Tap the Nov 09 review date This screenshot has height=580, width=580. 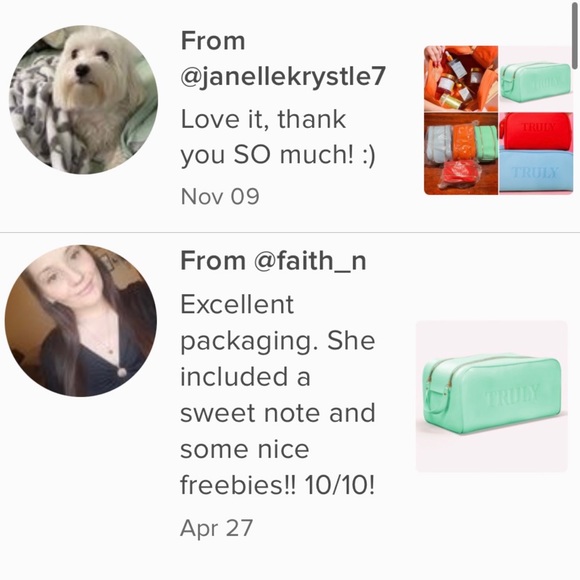[x=220, y=196]
